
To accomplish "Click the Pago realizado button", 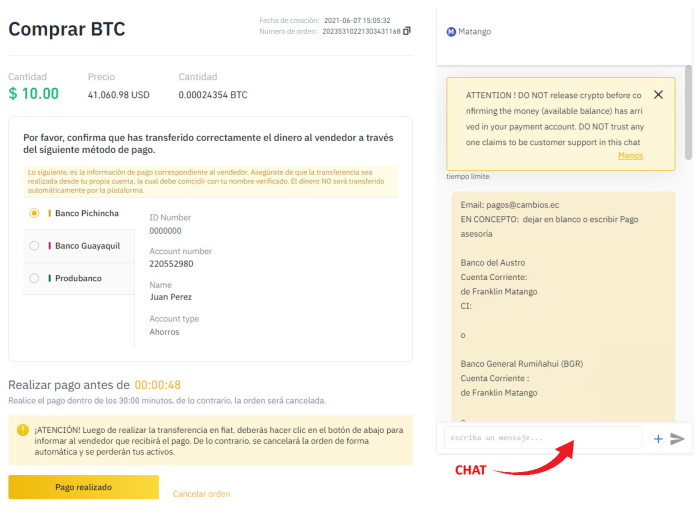I will [83, 487].
